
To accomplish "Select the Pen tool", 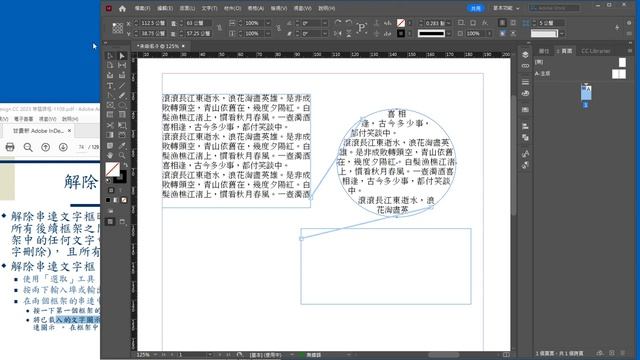I will point(110,96).
